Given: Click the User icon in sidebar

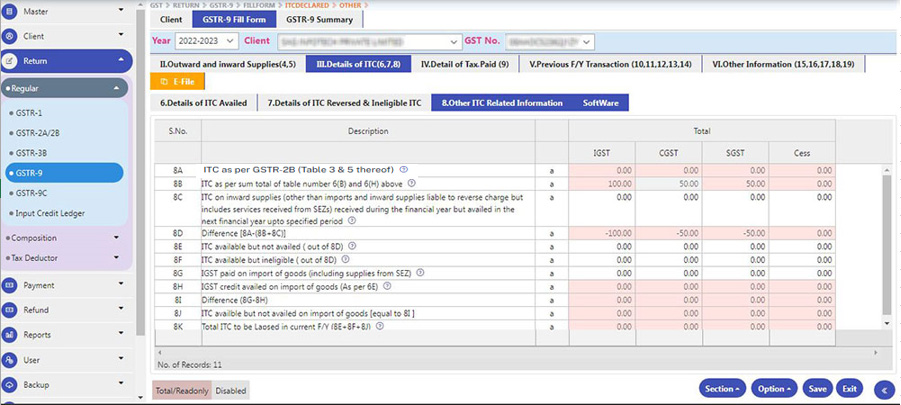Looking at the screenshot, I should pyautogui.click(x=10, y=360).
